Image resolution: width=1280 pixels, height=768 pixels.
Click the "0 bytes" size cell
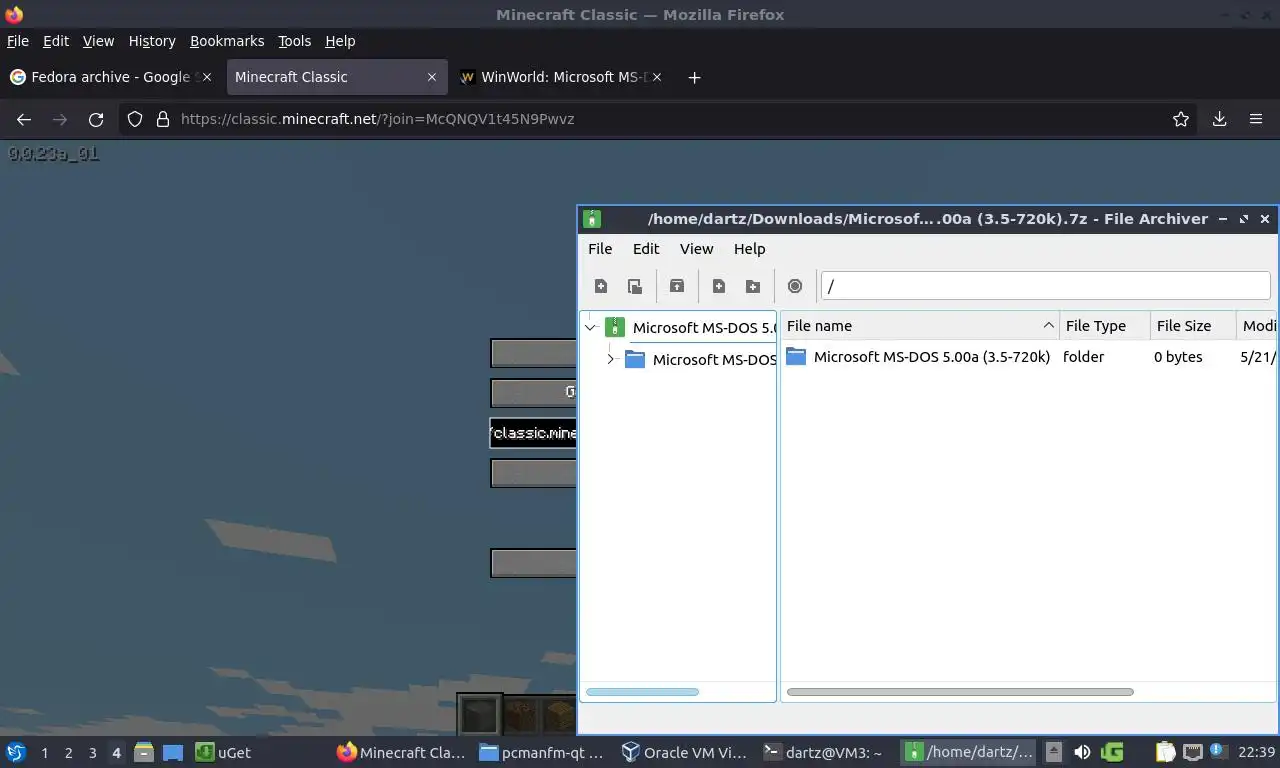[x=1178, y=357]
